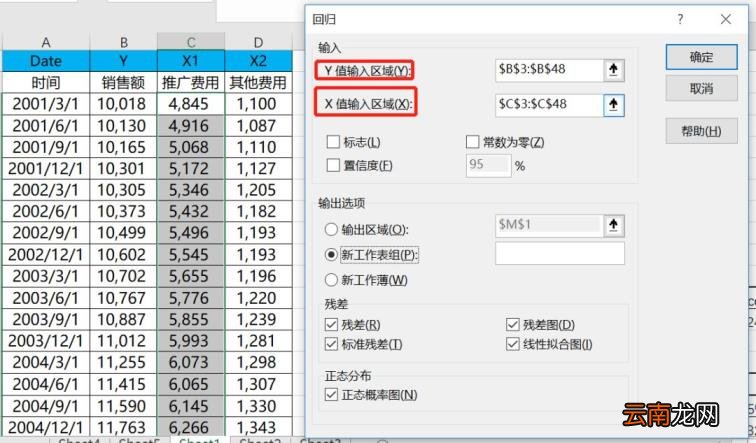This screenshot has height=443, width=756.
Task: Click date cell 2001/3/1
Action: (x=46, y=104)
